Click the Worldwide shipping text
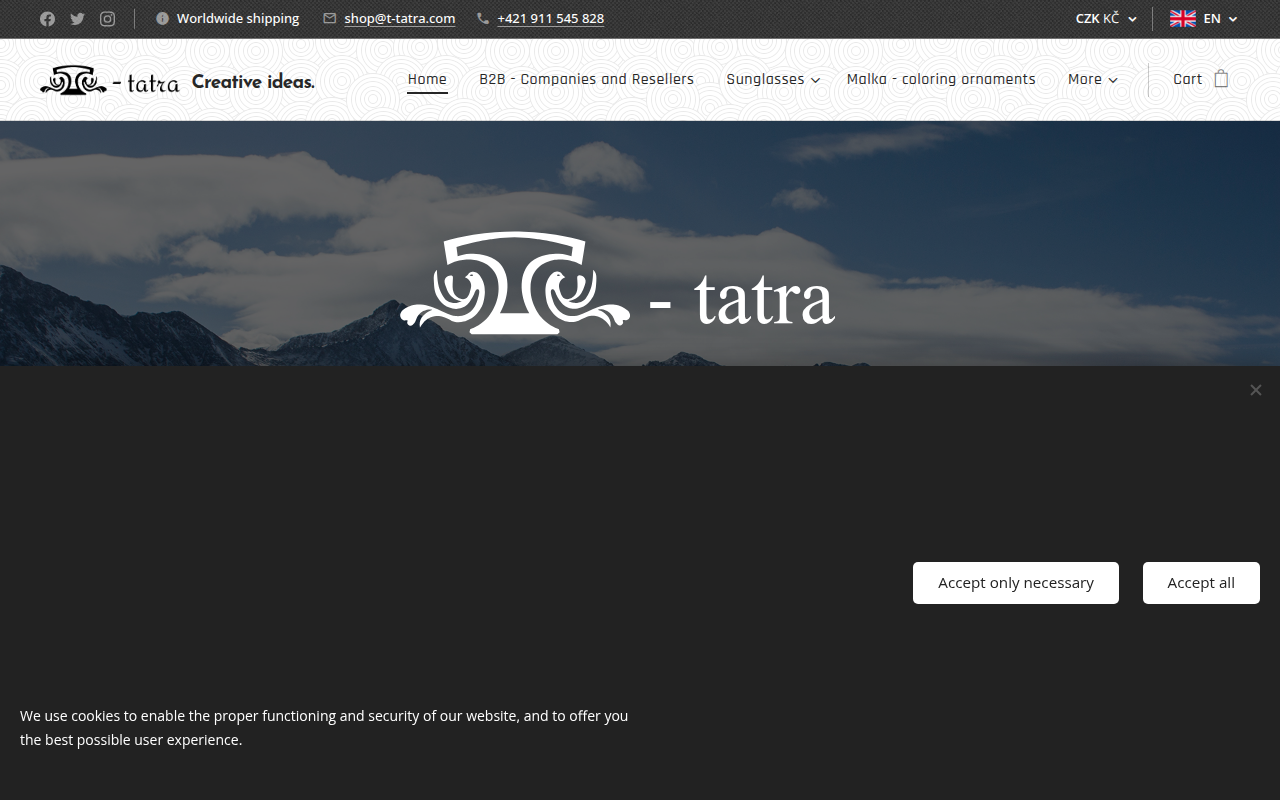1280x800 pixels. click(x=238, y=18)
